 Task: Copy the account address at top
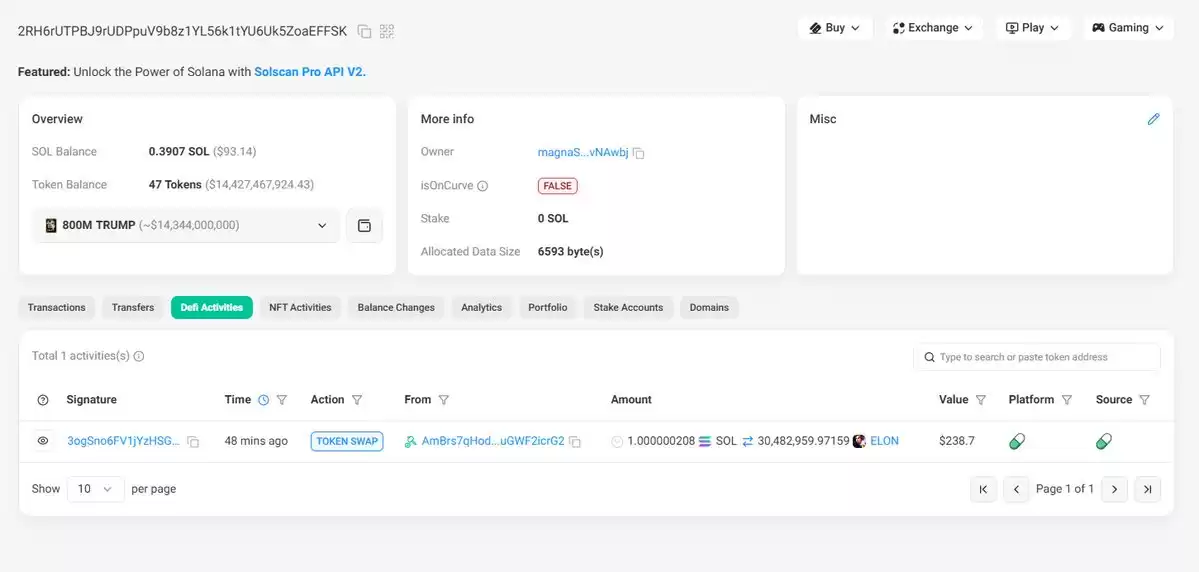tap(365, 31)
